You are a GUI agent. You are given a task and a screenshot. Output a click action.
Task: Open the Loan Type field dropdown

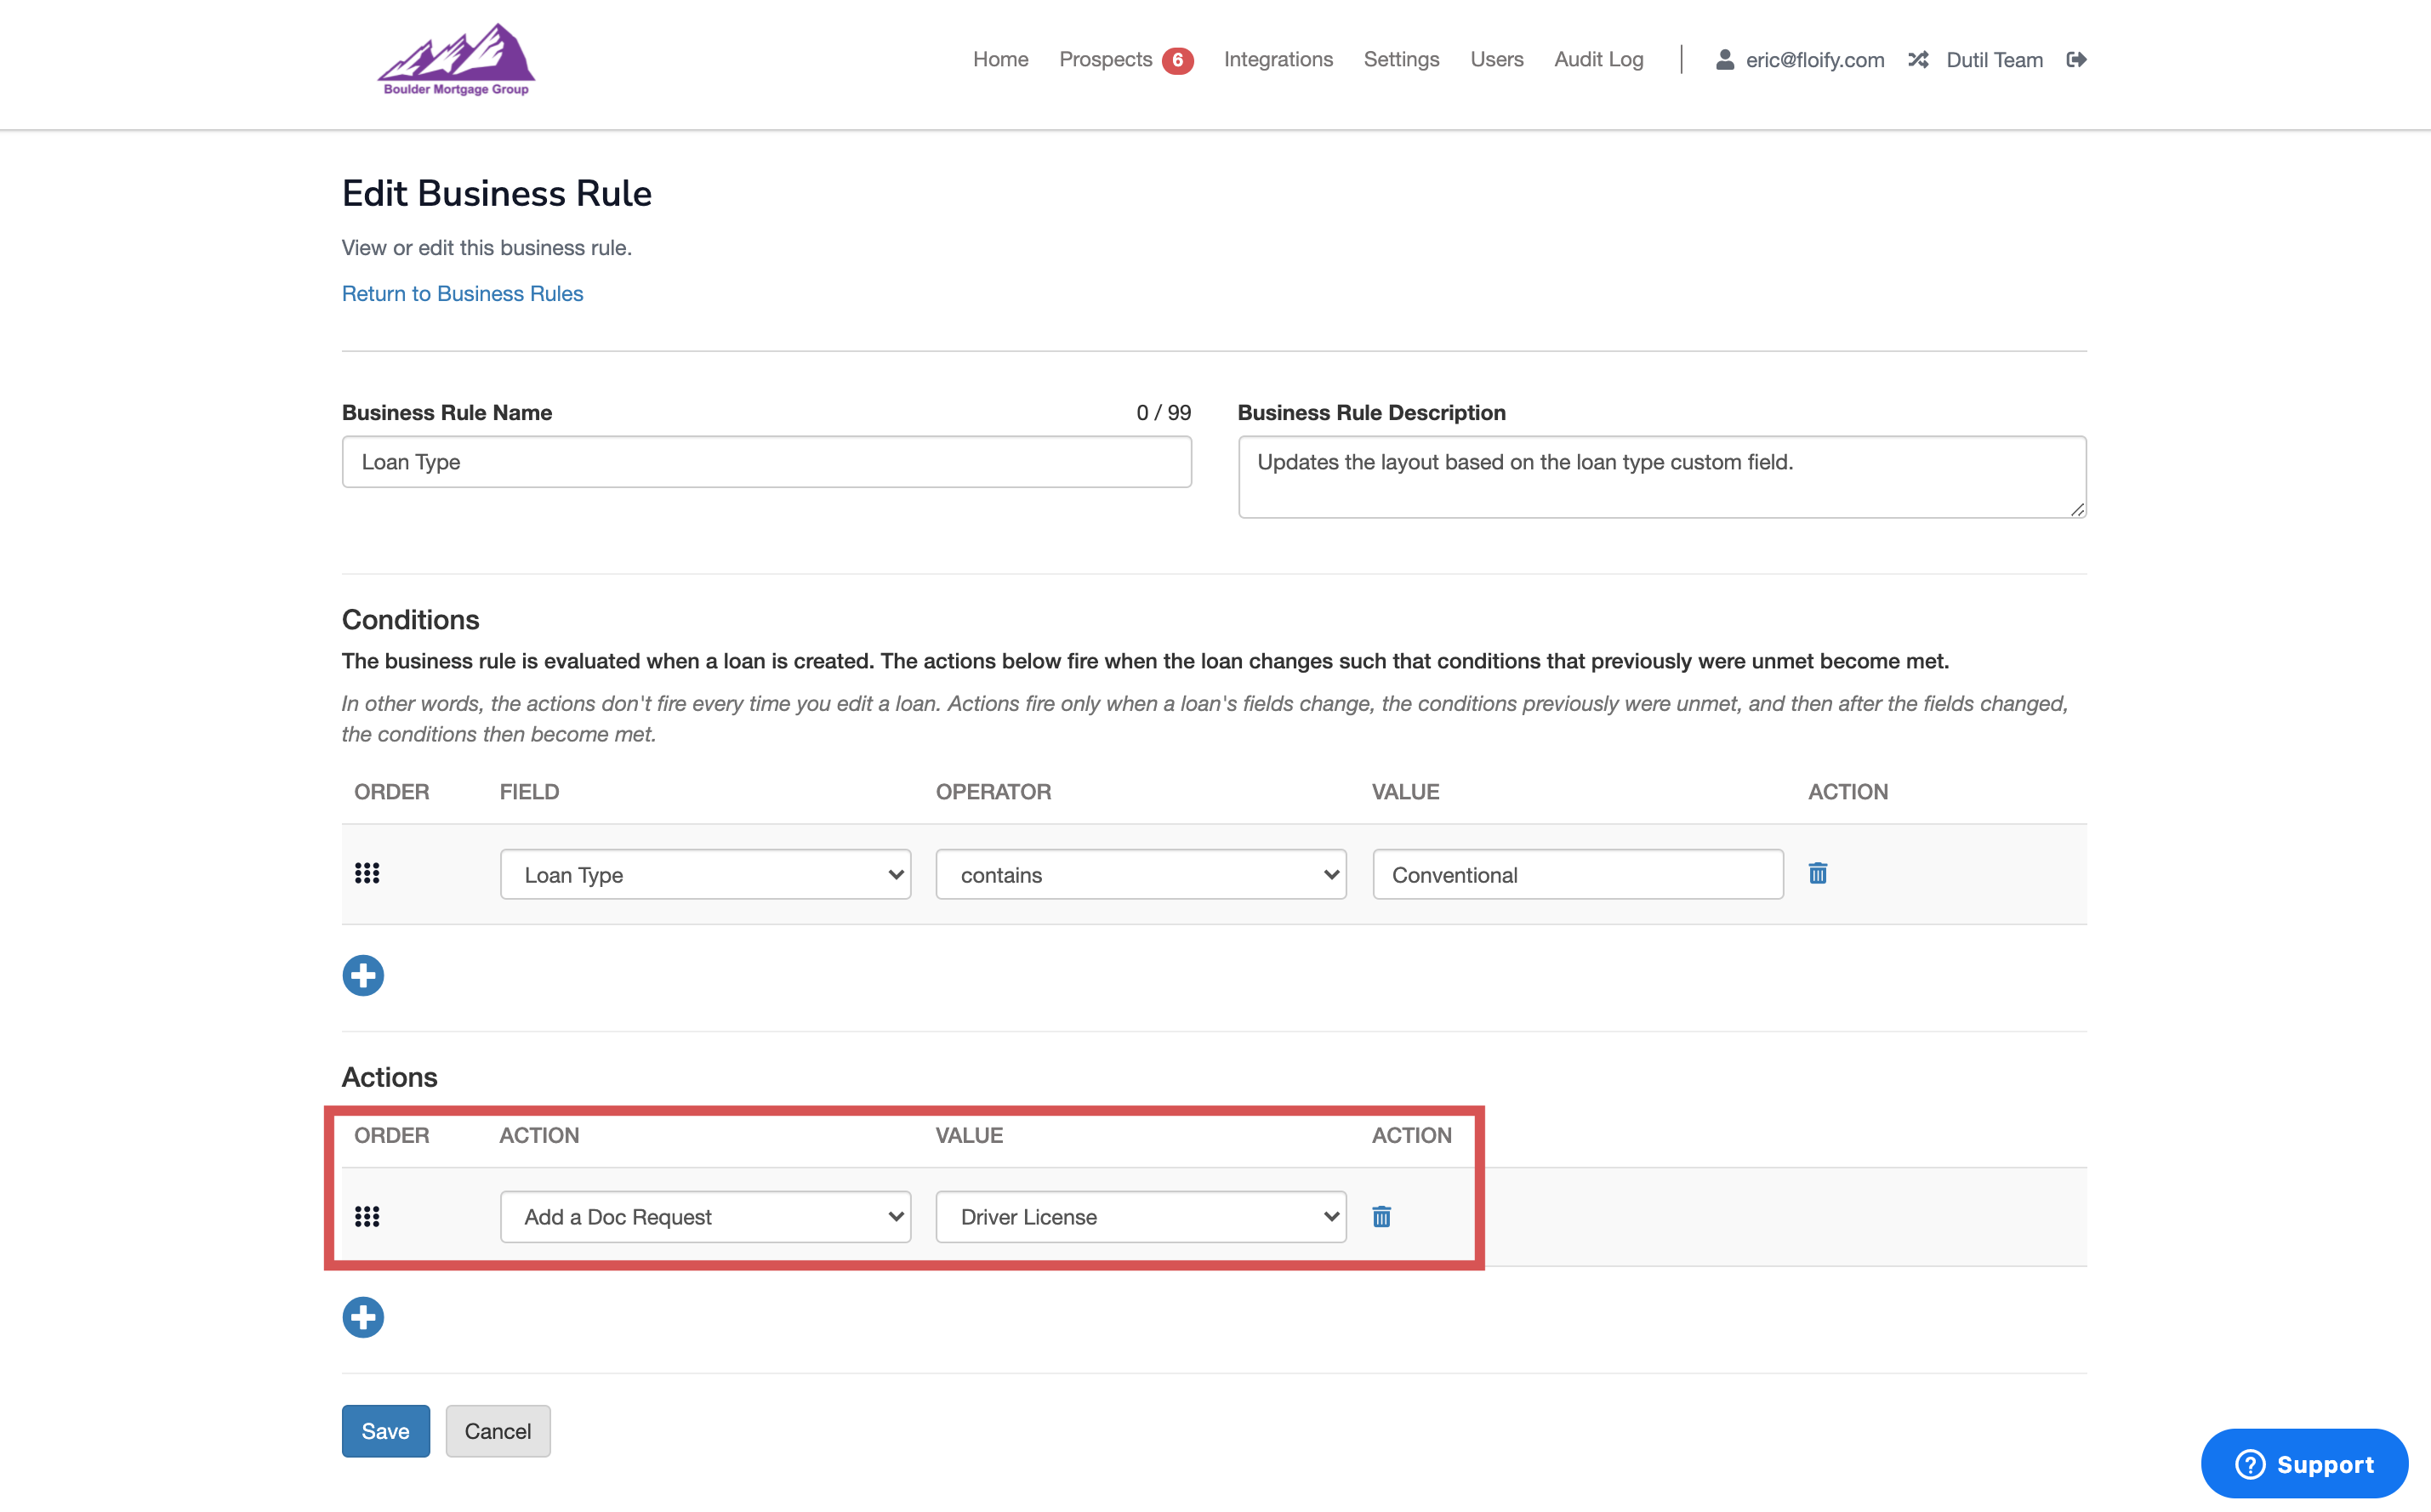(x=705, y=875)
